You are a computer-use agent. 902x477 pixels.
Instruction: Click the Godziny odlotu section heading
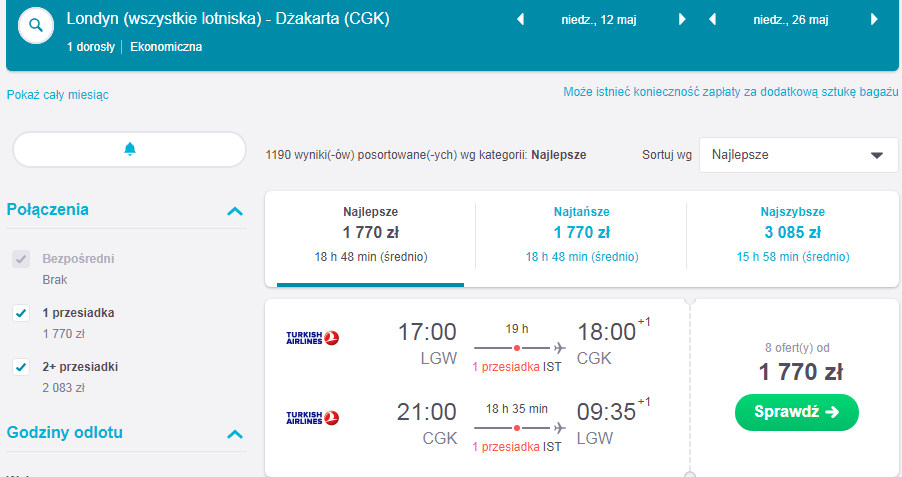(64, 433)
